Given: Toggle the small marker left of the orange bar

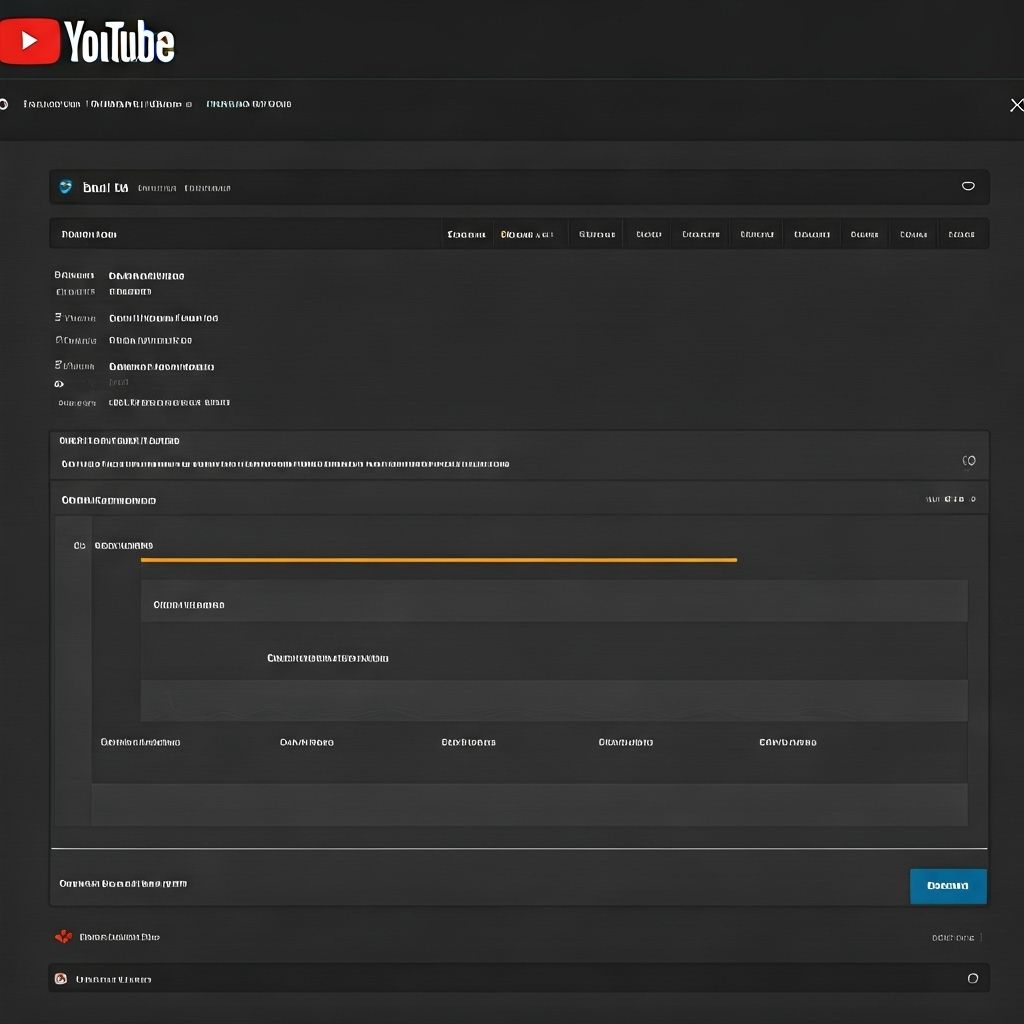Looking at the screenshot, I should (79, 546).
